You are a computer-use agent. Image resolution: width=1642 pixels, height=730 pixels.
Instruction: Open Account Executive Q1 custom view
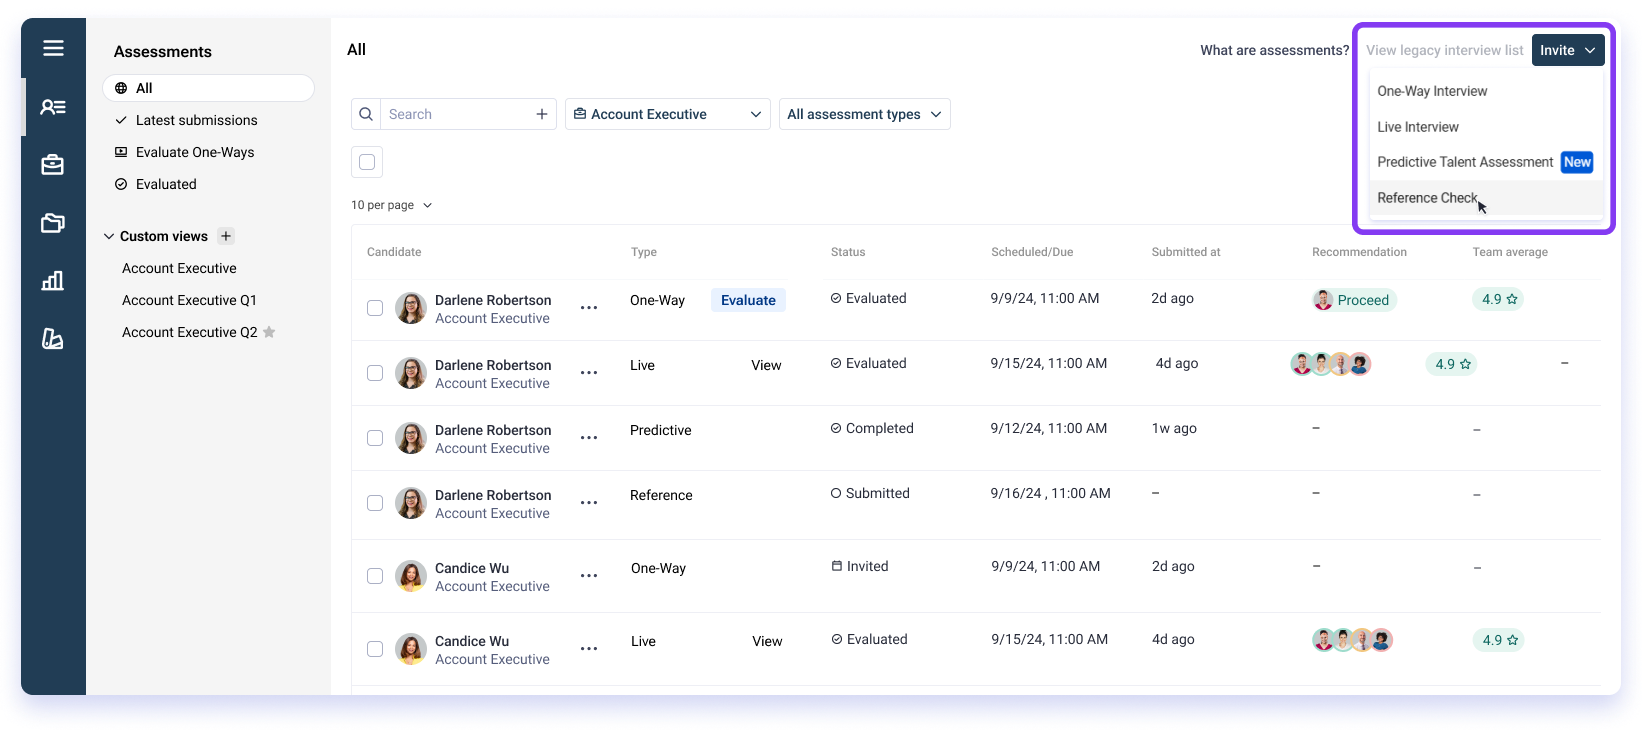coord(189,300)
